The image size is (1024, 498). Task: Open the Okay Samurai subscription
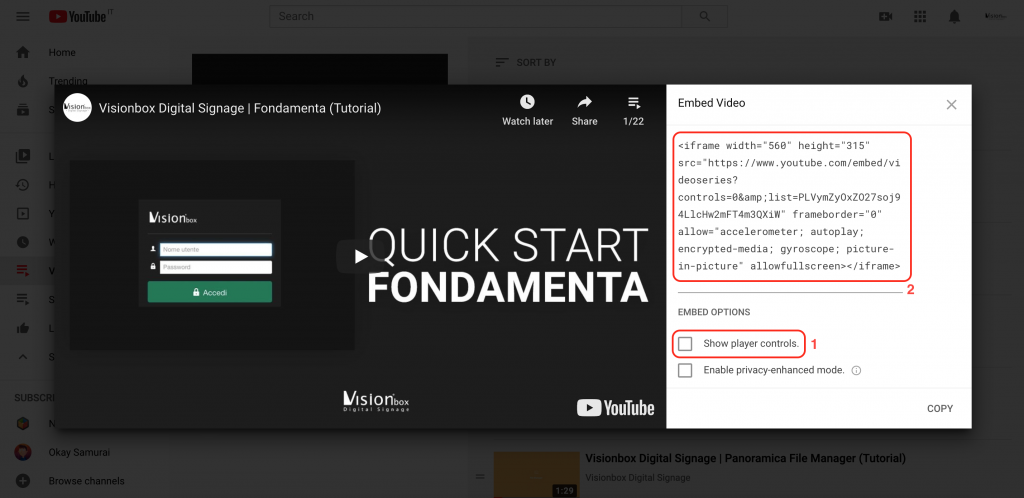81,452
